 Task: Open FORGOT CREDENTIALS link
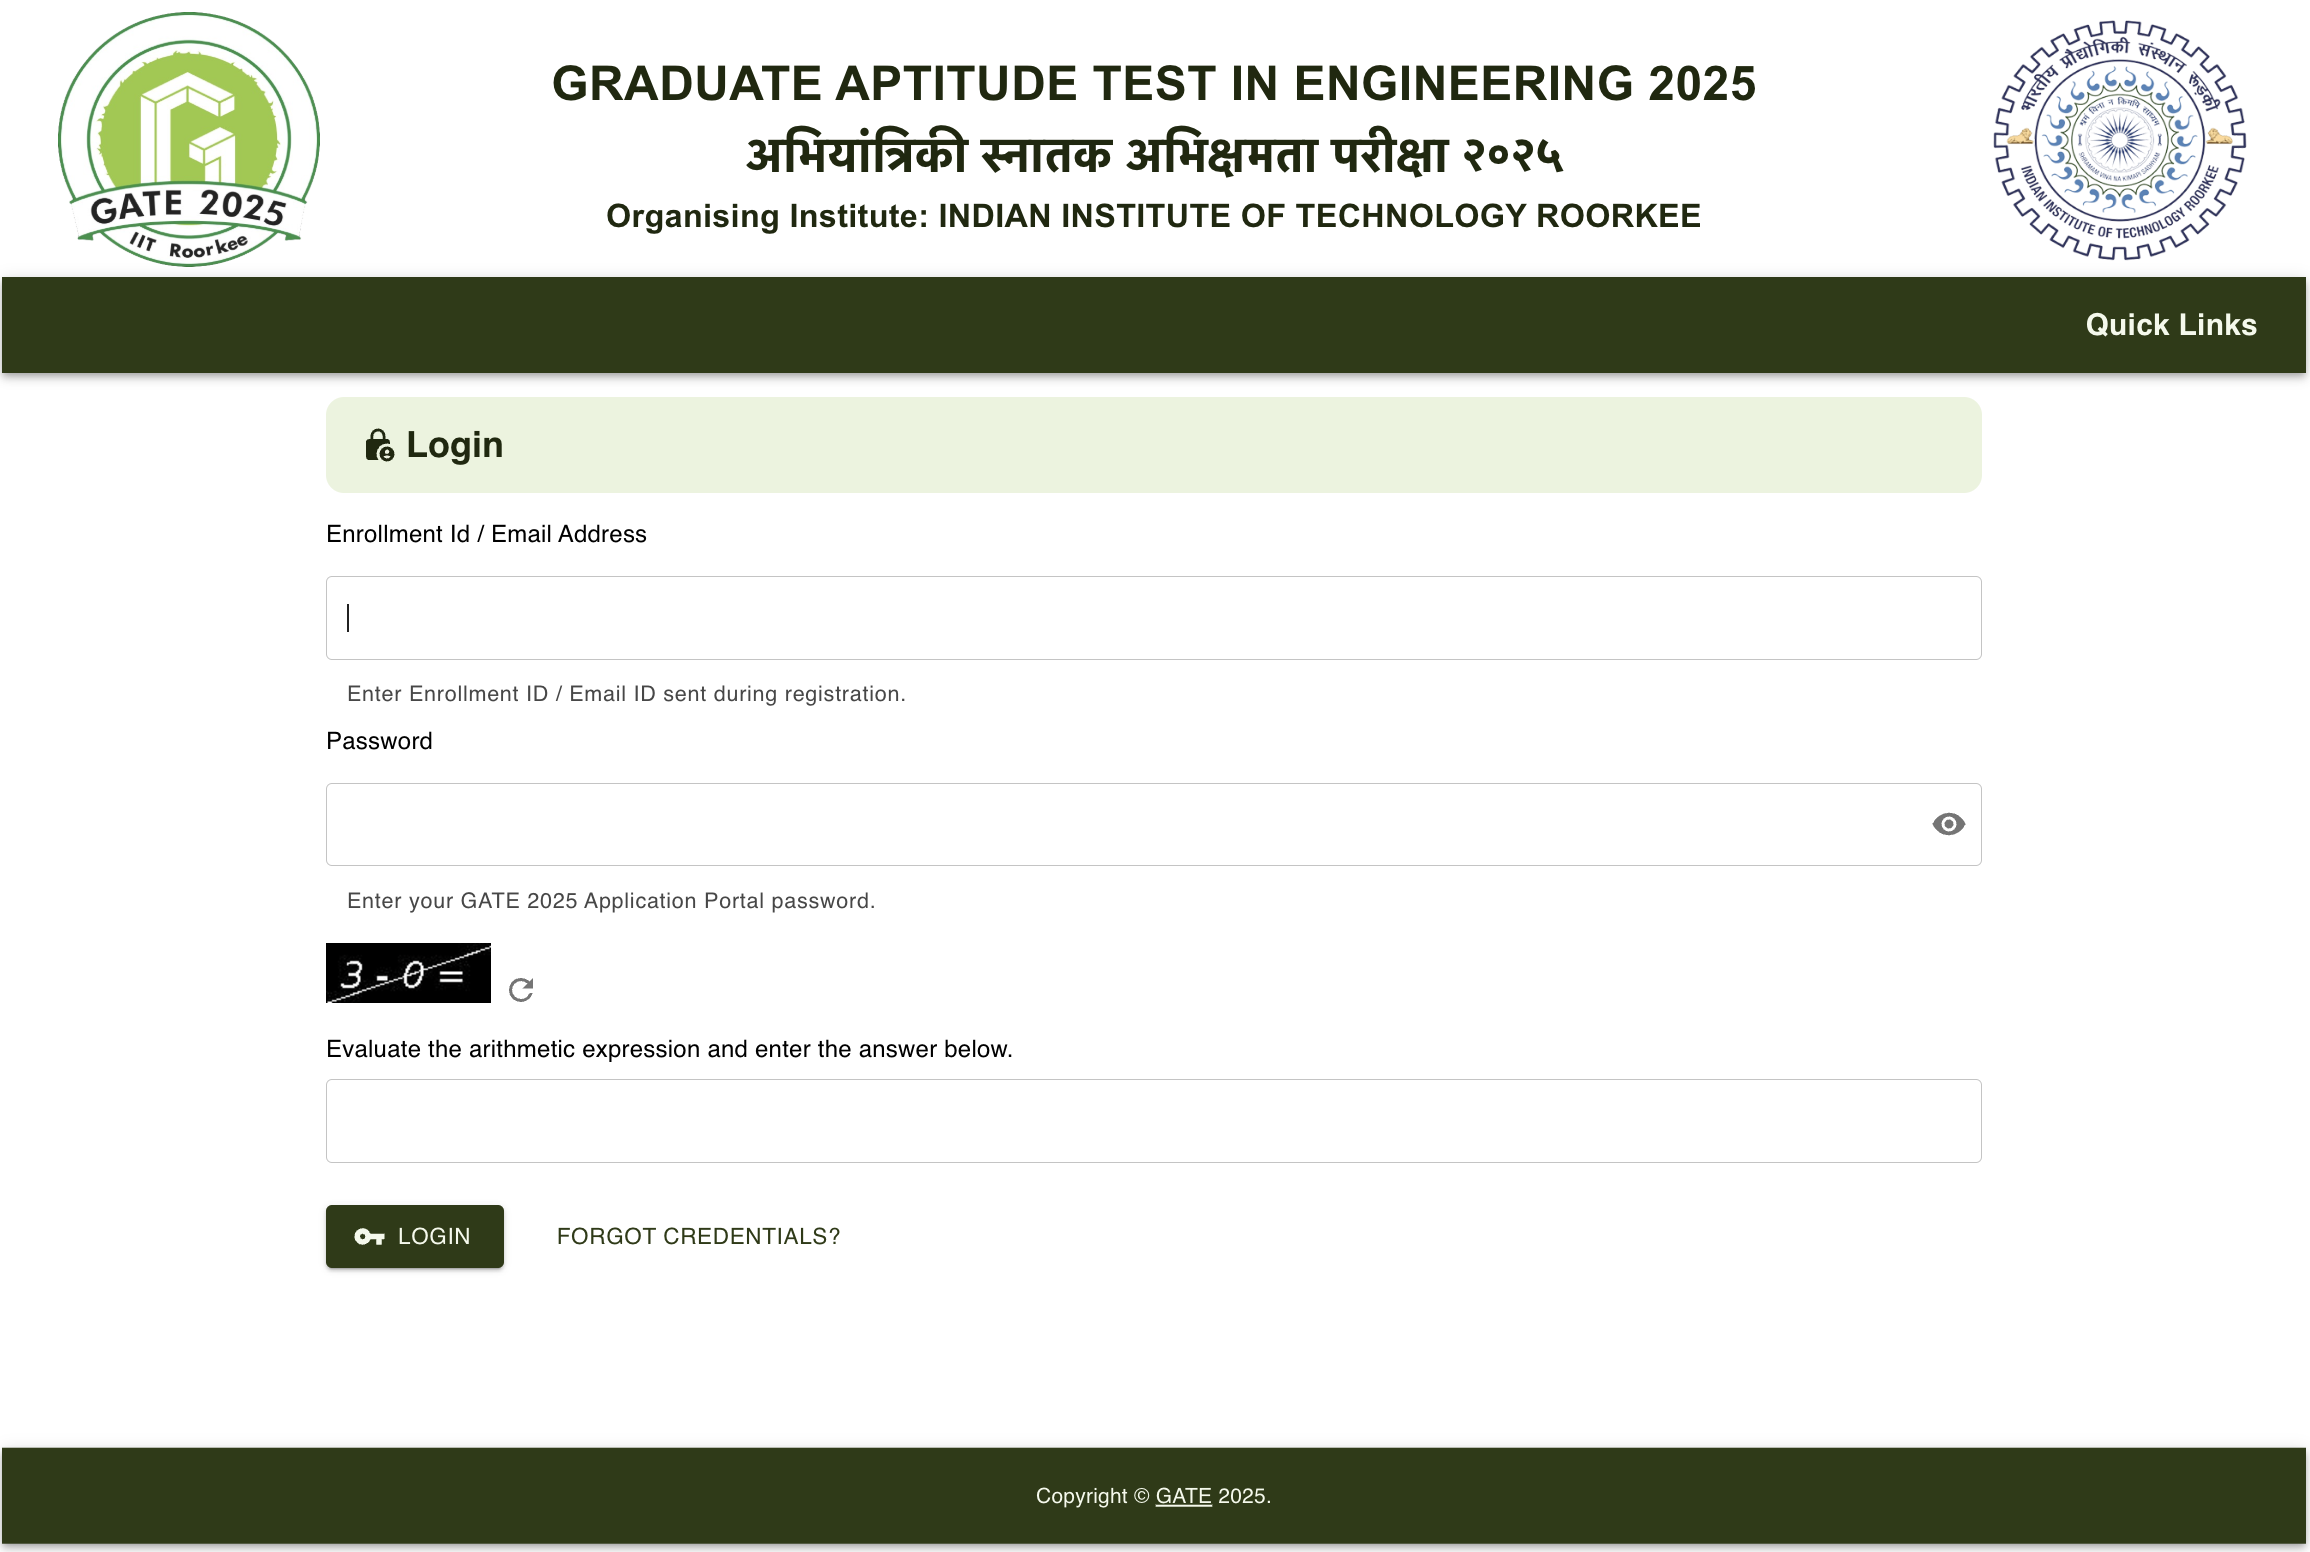coord(698,1236)
